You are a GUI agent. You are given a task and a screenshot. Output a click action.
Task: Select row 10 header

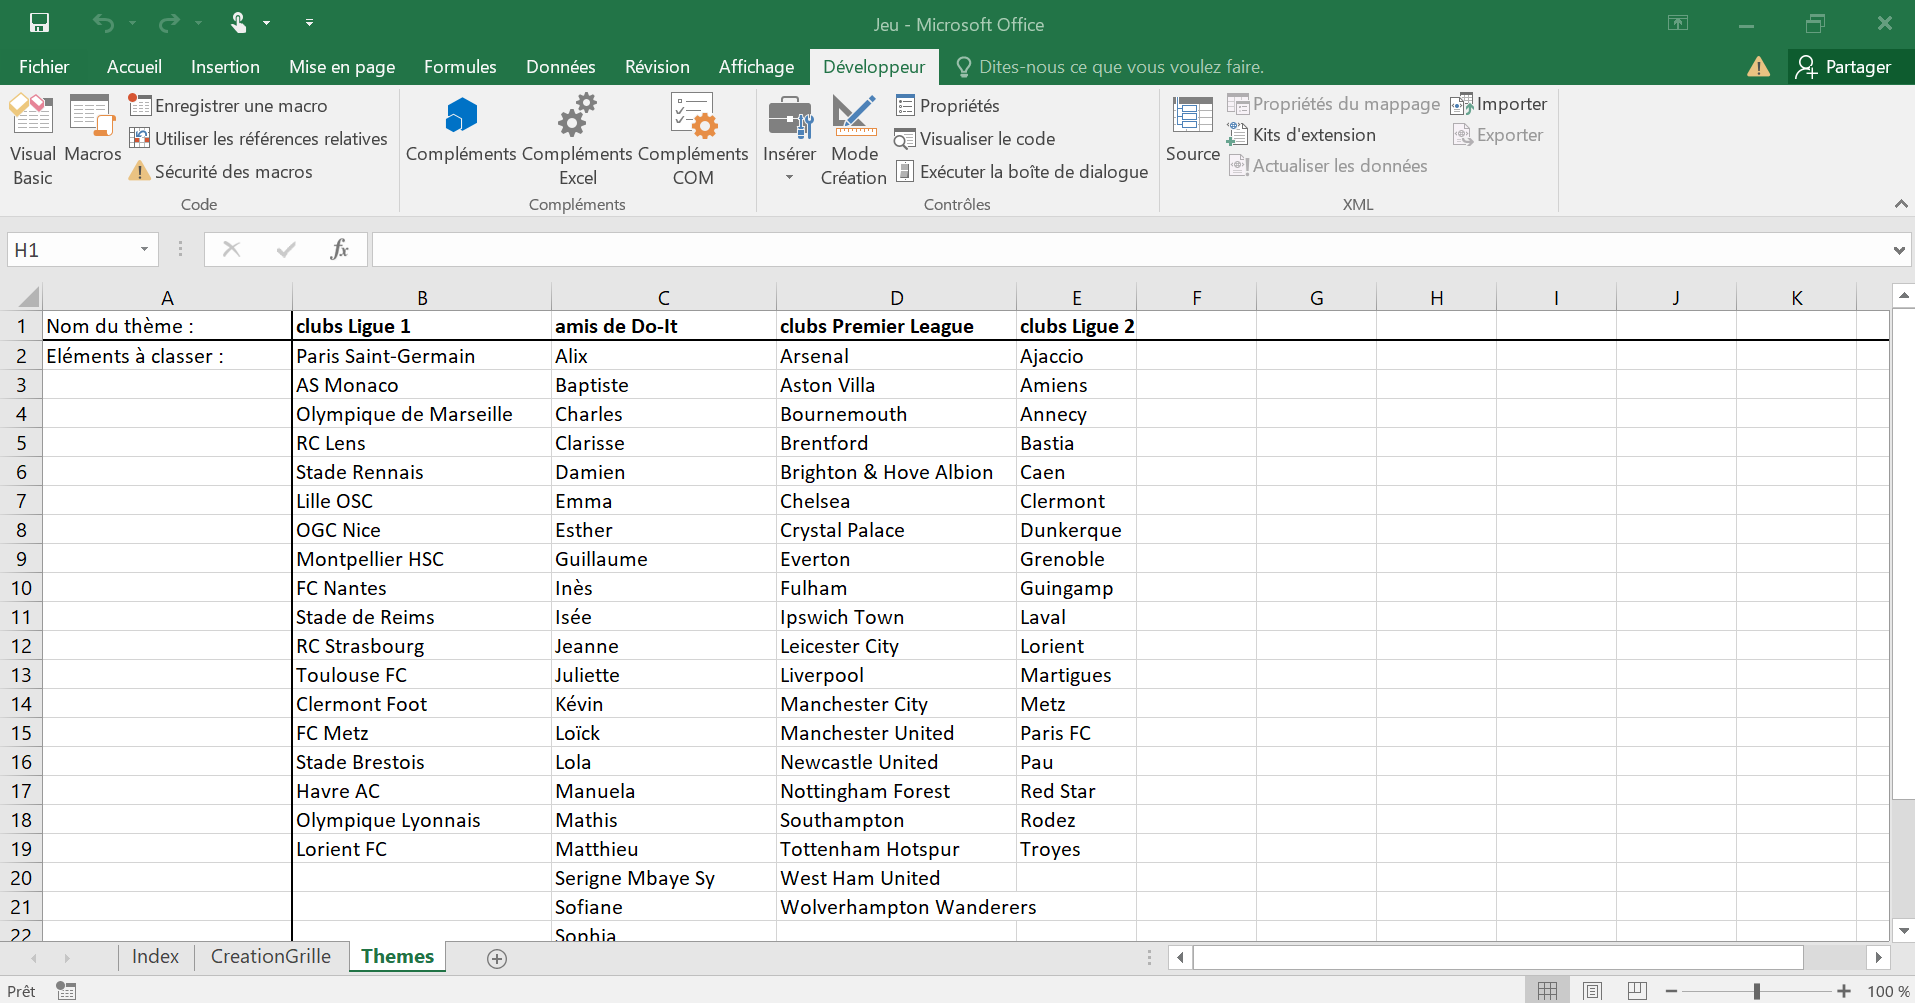[x=21, y=588]
